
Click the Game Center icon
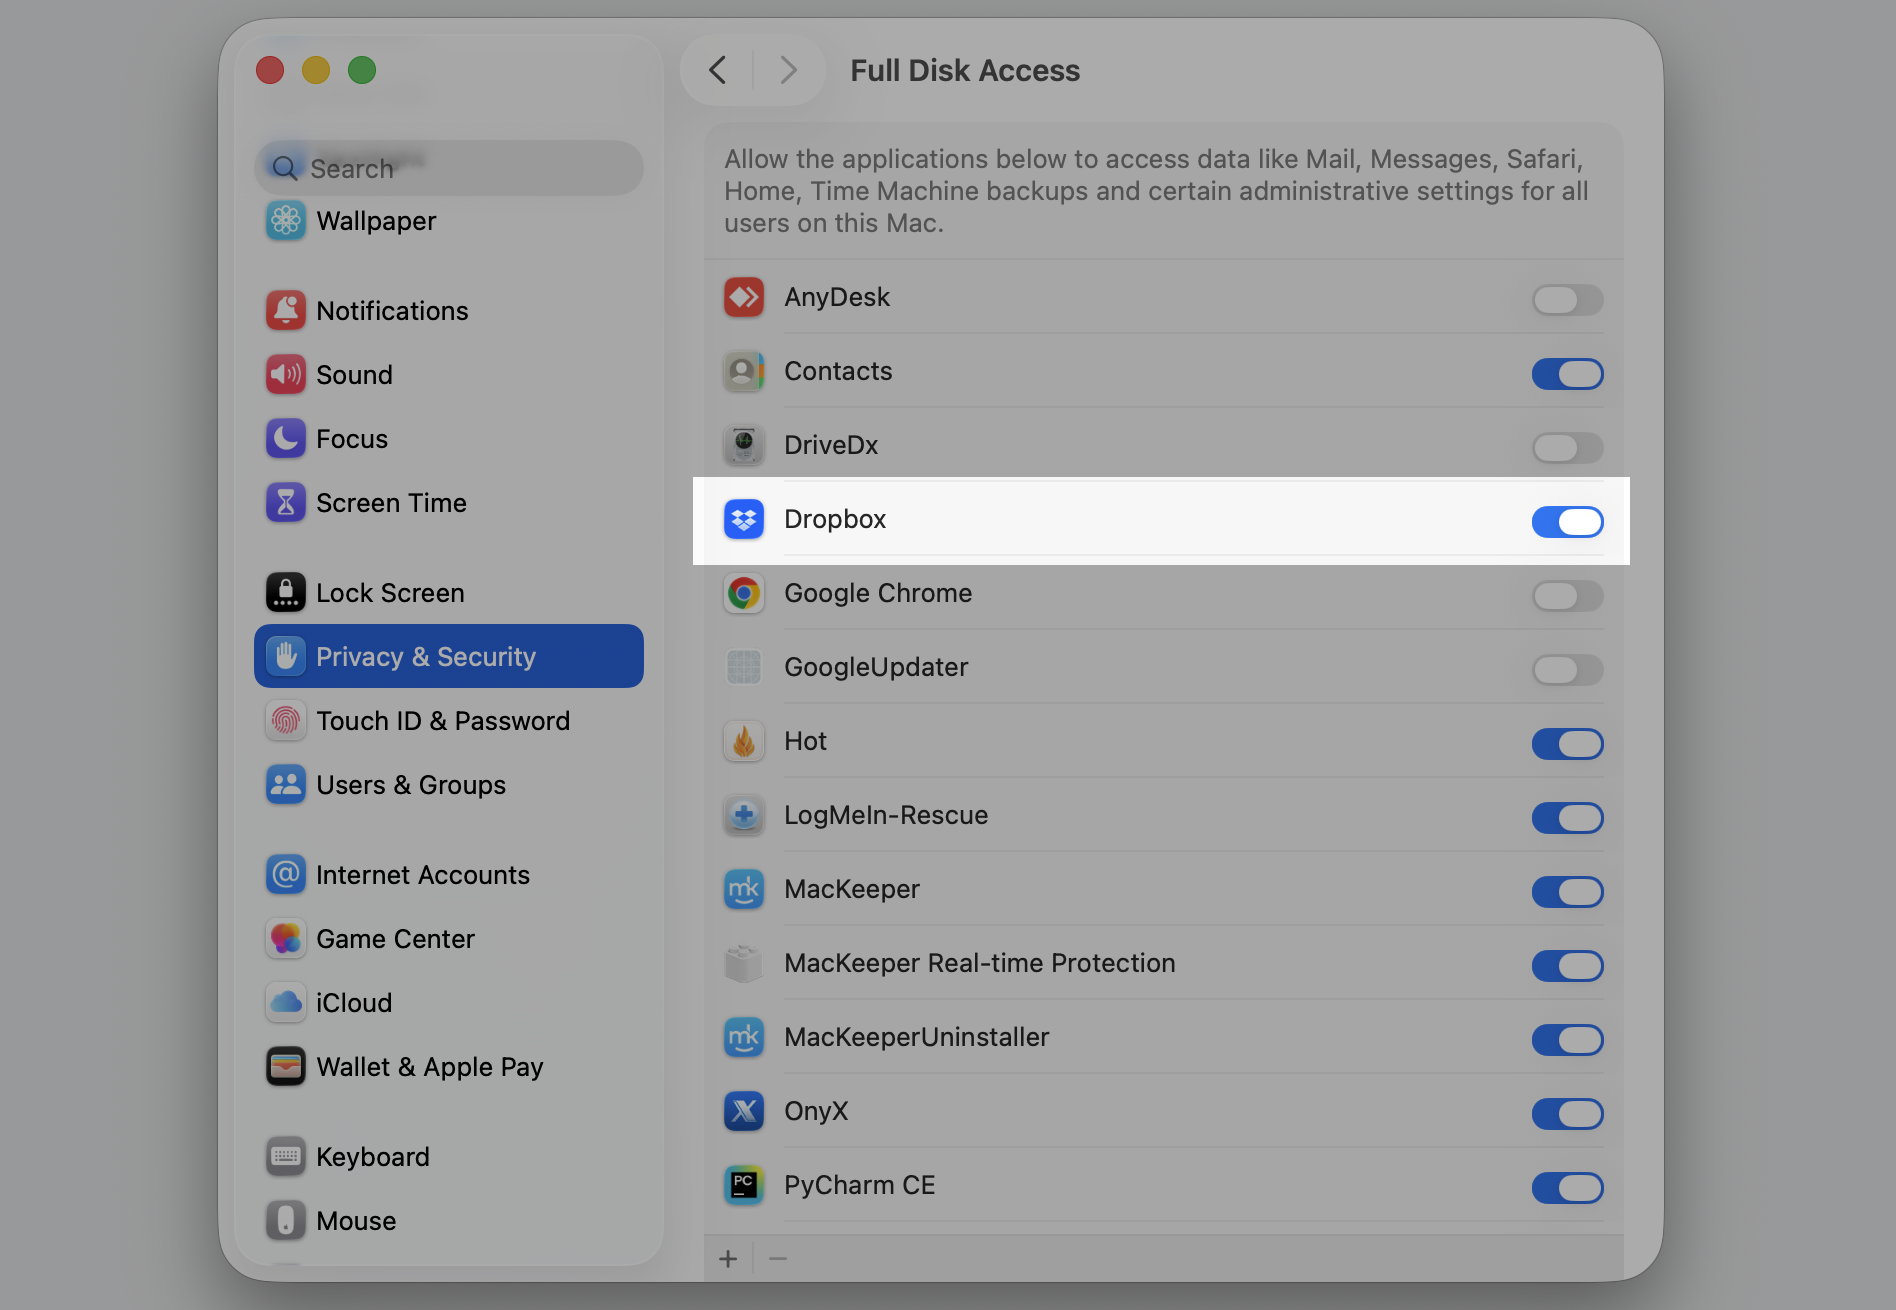tap(286, 939)
